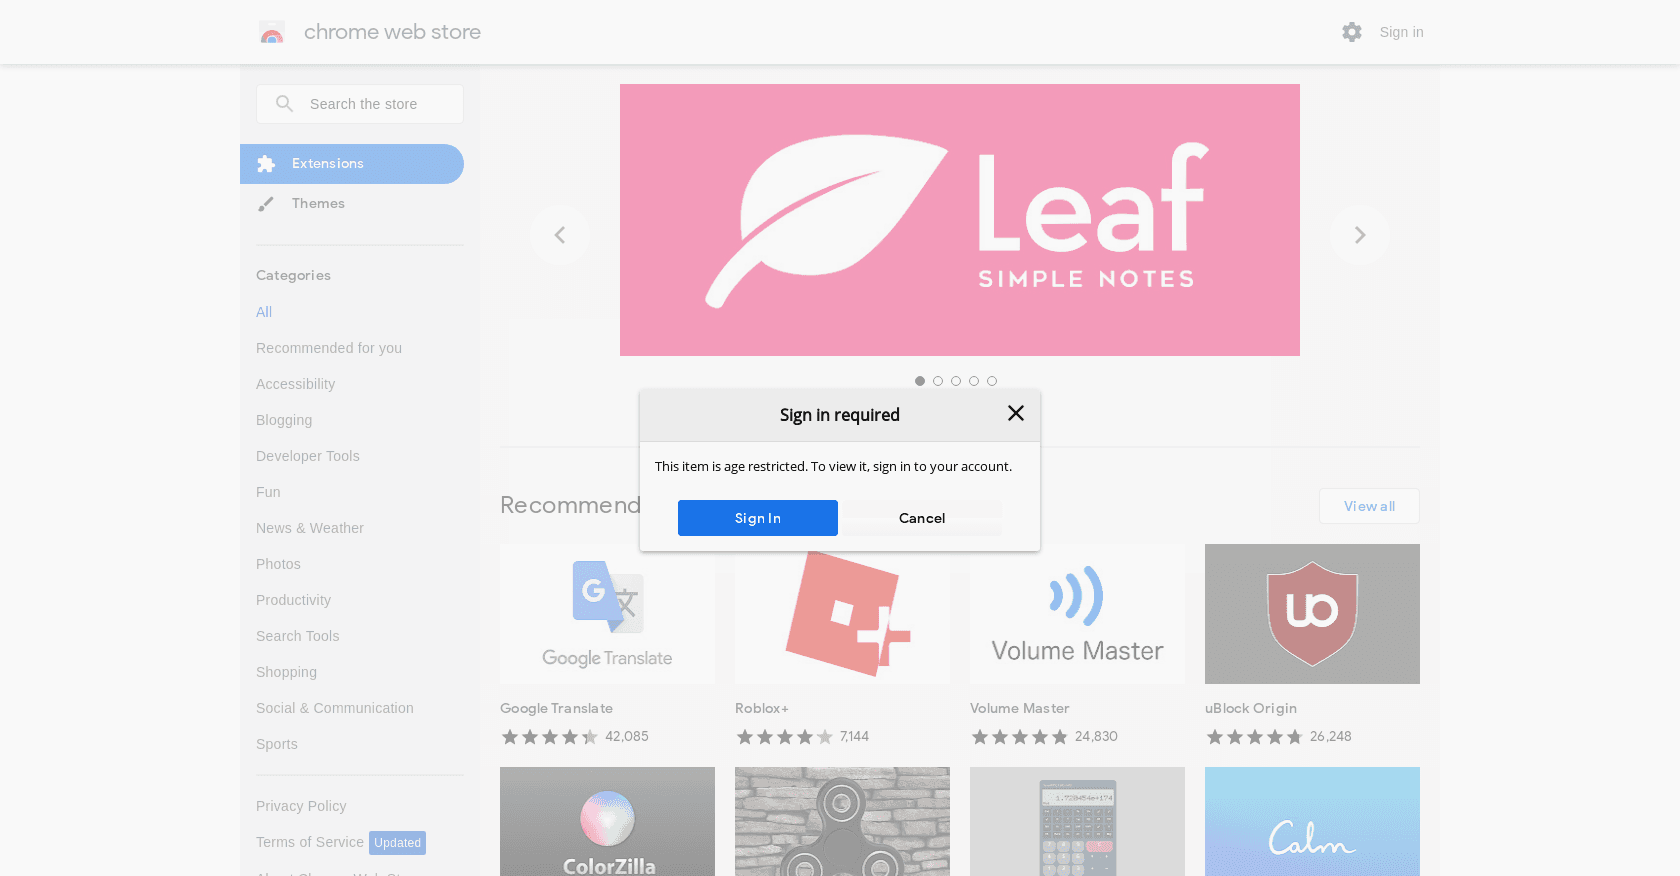This screenshot has width=1680, height=876.
Task: Choose the Photos category
Action: 278,564
